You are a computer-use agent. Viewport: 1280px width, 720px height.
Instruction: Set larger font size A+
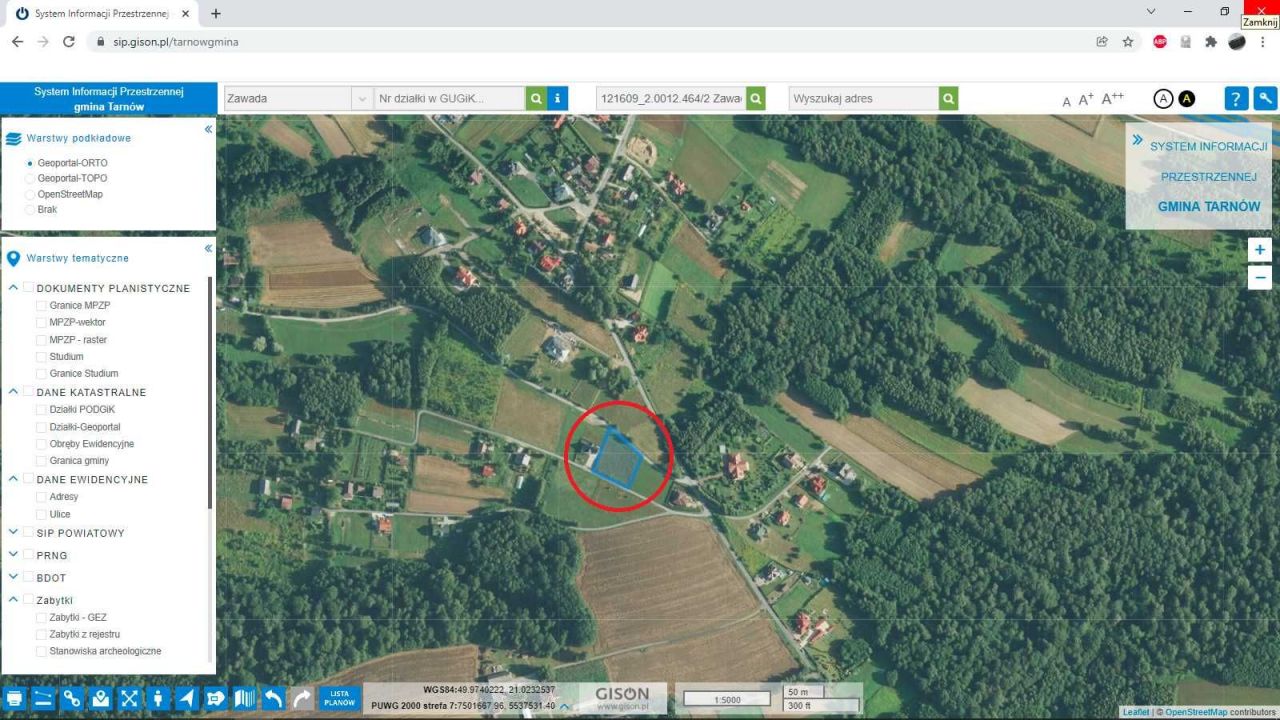click(1086, 99)
